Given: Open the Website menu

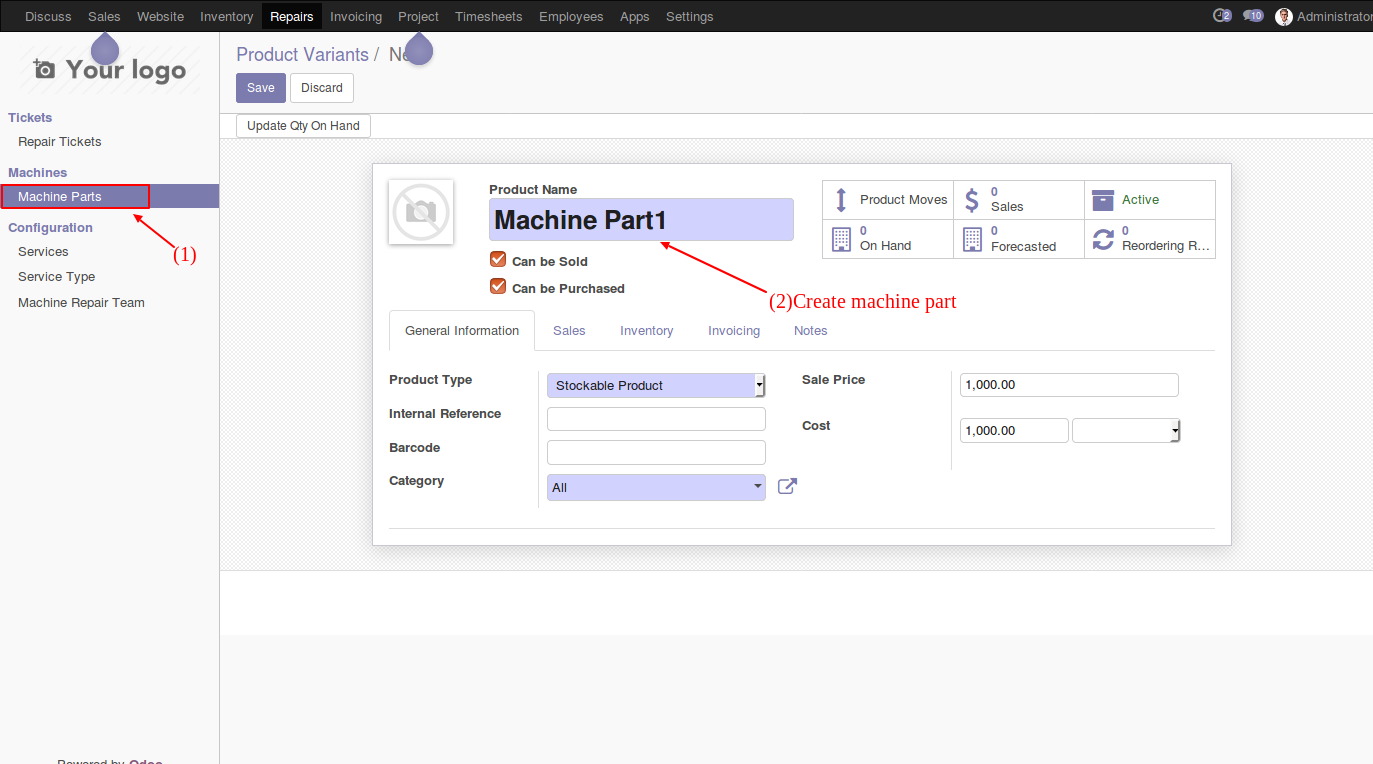Looking at the screenshot, I should point(160,16).
